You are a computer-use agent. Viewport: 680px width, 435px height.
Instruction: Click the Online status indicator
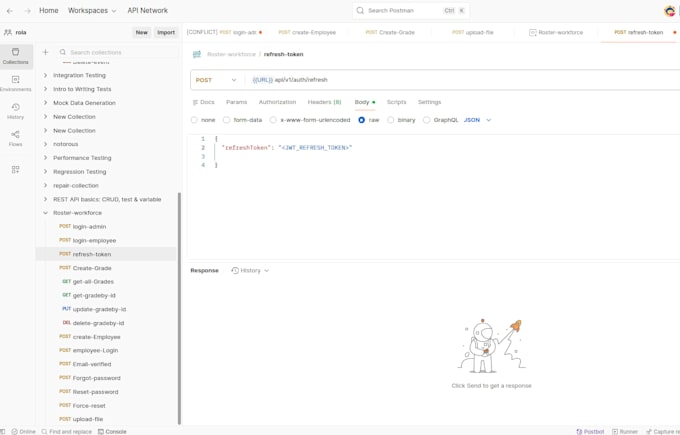(23, 432)
